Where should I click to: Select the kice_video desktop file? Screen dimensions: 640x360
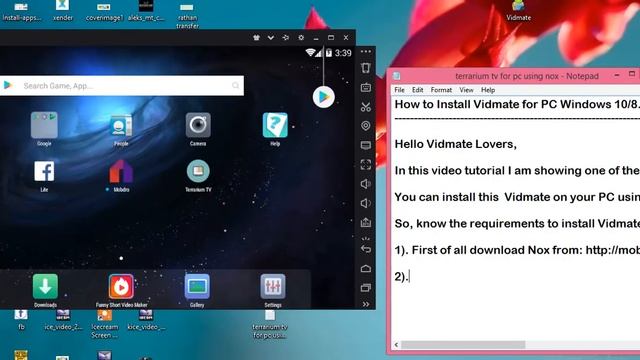coord(146,320)
